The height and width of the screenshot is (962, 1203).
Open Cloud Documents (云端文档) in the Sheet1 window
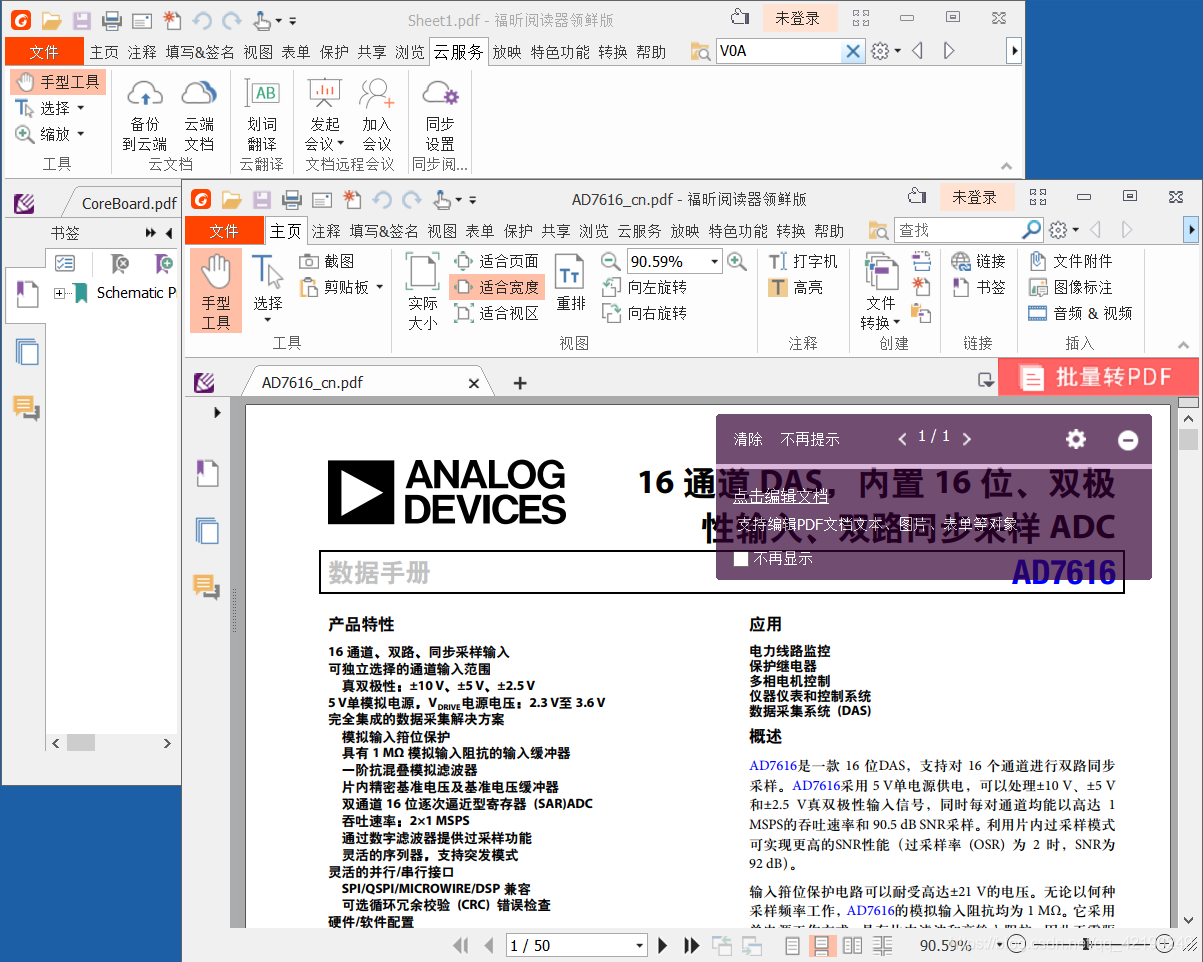pyautogui.click(x=199, y=114)
